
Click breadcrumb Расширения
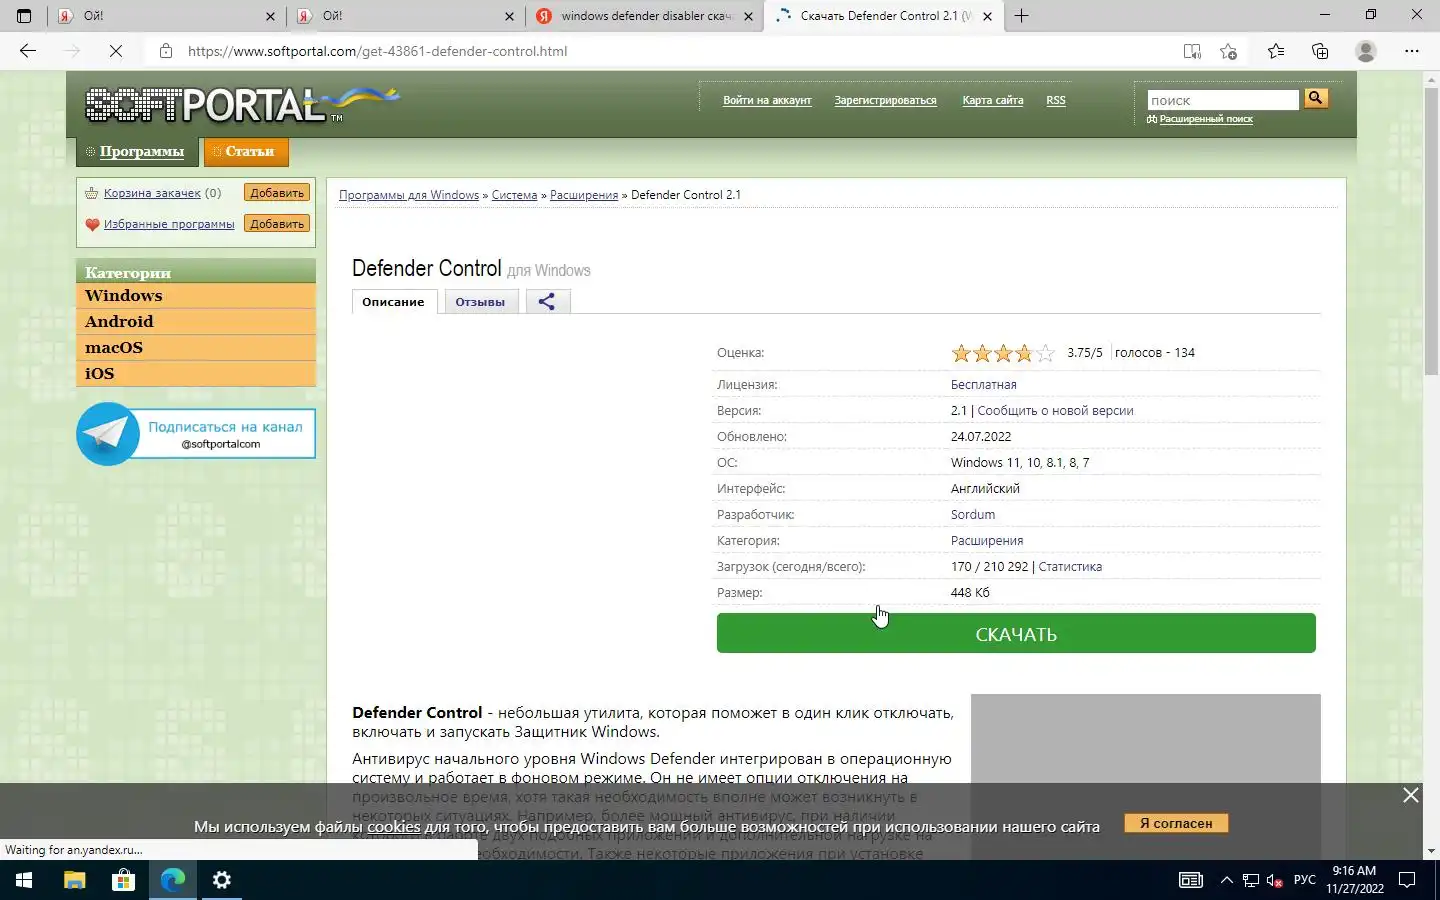[x=584, y=195]
